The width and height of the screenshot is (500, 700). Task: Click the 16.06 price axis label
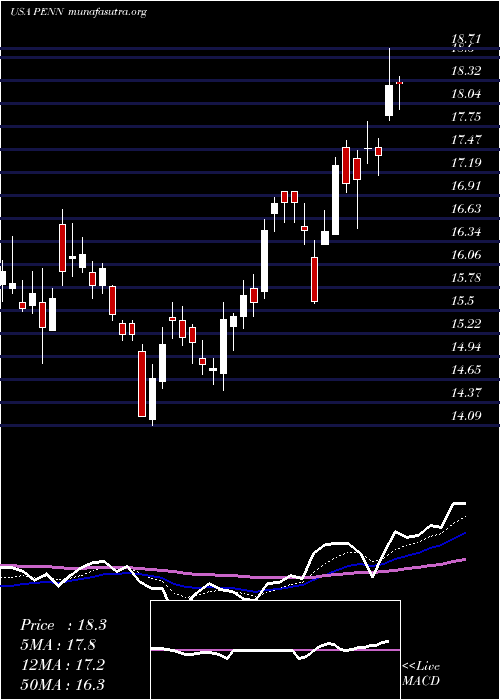[466, 254]
